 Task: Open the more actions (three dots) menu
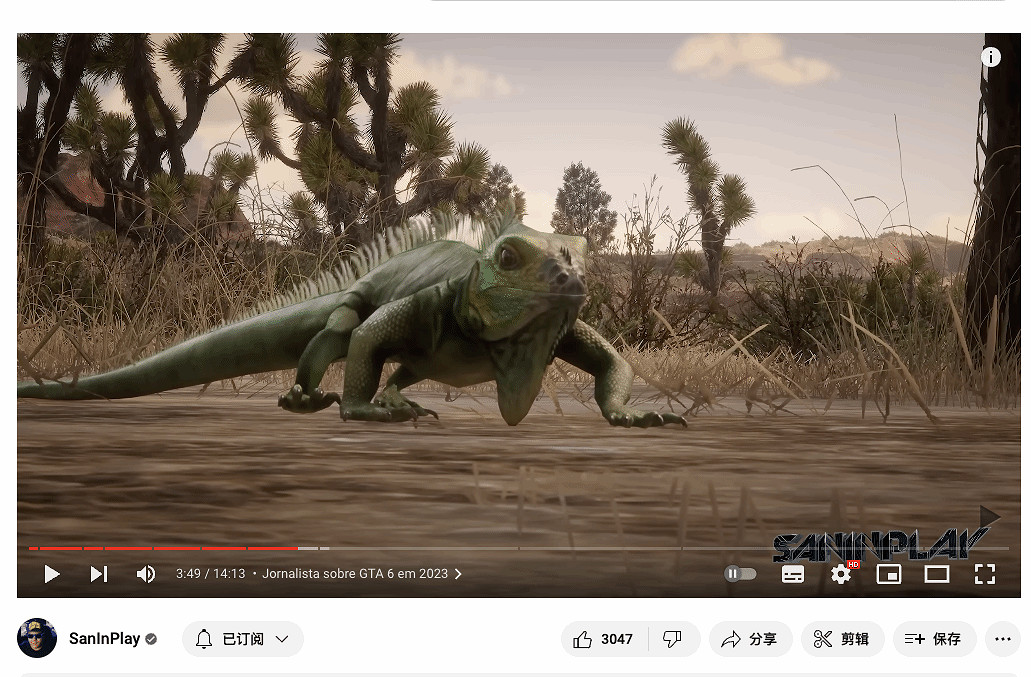[x=1003, y=639]
